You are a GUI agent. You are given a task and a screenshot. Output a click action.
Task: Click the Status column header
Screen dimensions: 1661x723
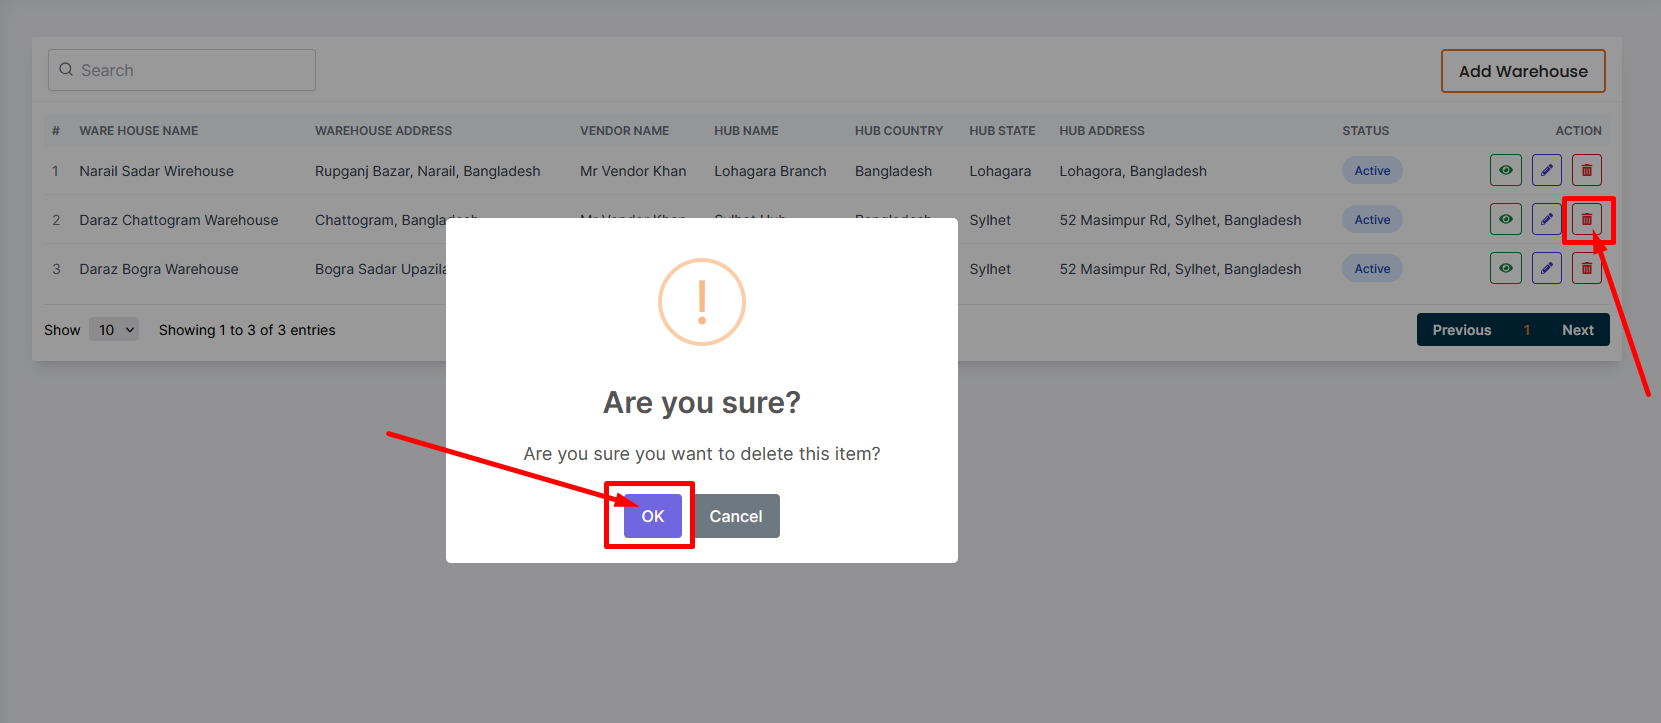(x=1365, y=131)
